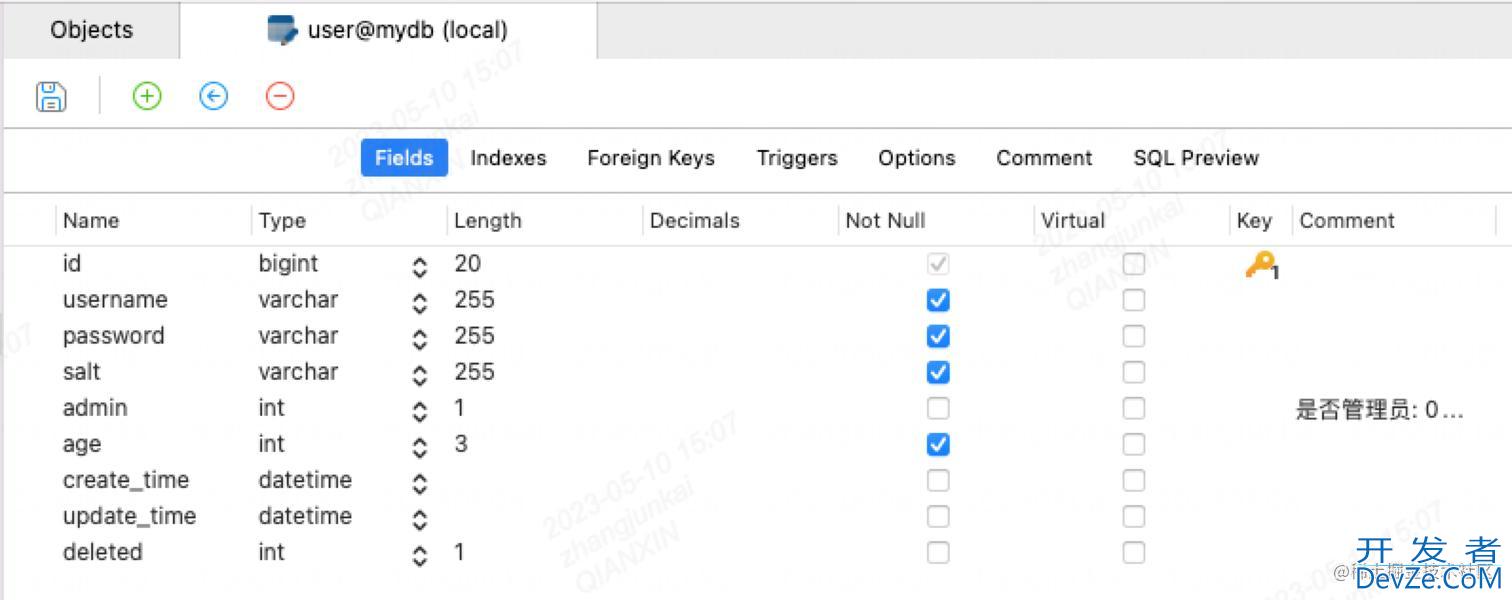Click the blue Insert Field icon
Image resolution: width=1512 pixels, height=600 pixels.
tap(214, 96)
